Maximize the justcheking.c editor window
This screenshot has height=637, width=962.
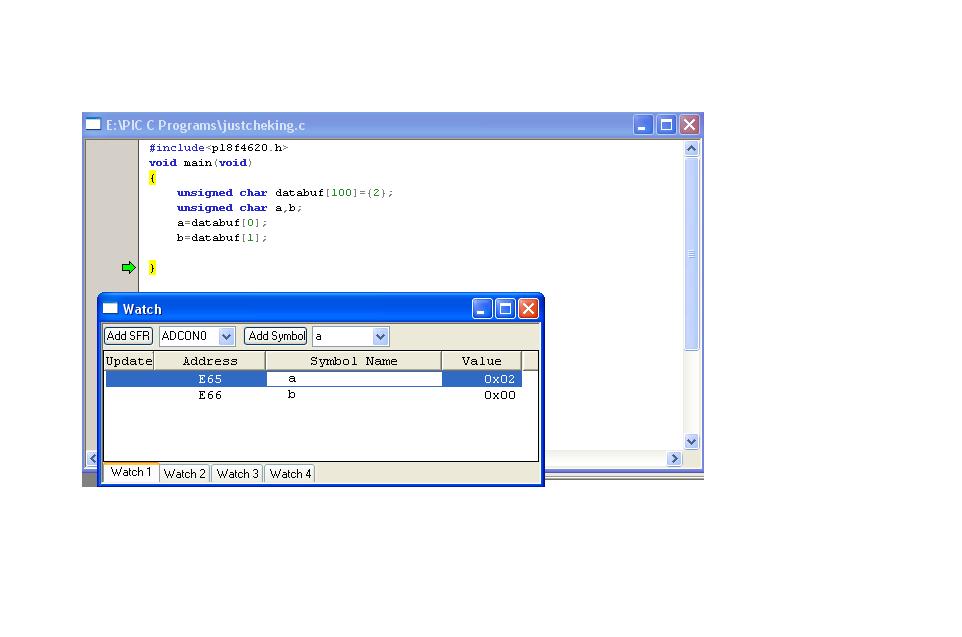click(x=666, y=125)
